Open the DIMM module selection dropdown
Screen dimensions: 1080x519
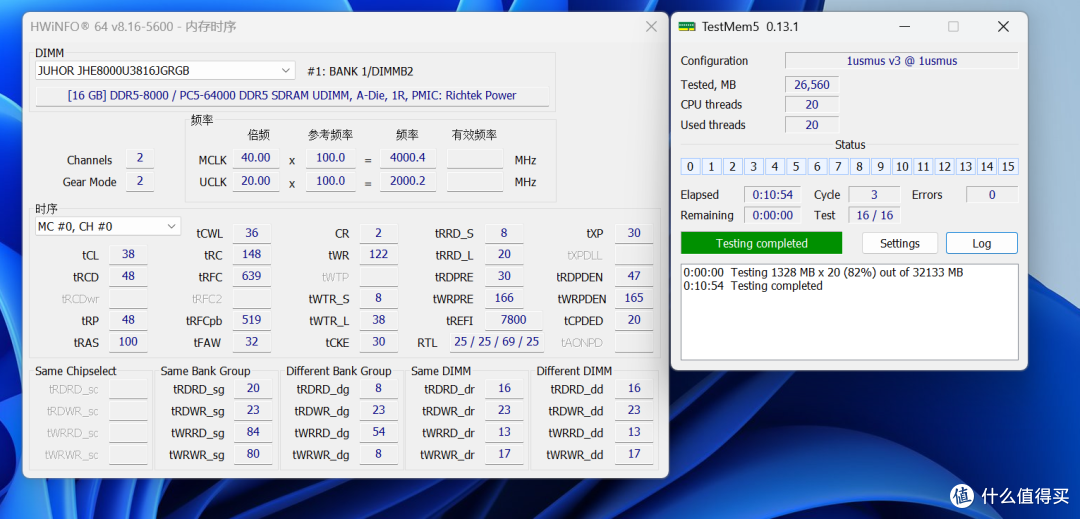(x=165, y=70)
